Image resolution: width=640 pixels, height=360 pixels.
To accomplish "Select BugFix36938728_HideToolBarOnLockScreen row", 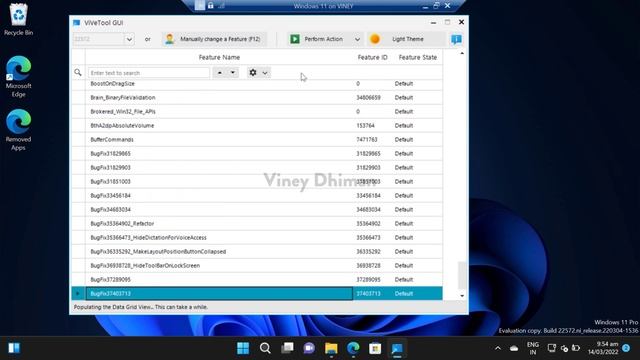I will [x=257, y=266].
